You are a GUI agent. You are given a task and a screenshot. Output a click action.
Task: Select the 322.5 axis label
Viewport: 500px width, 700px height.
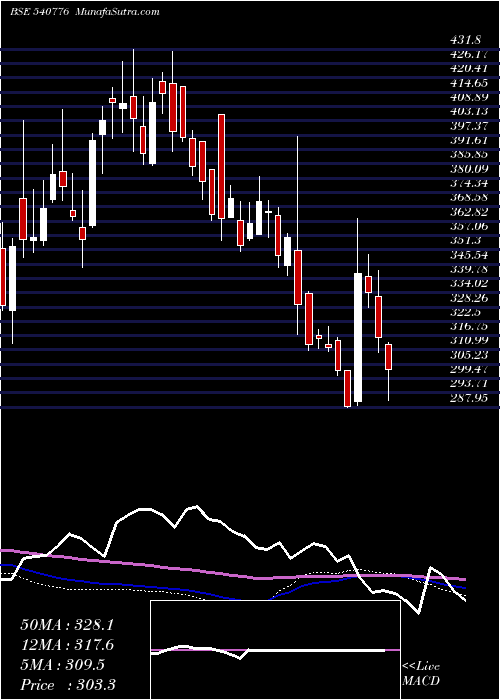point(466,312)
